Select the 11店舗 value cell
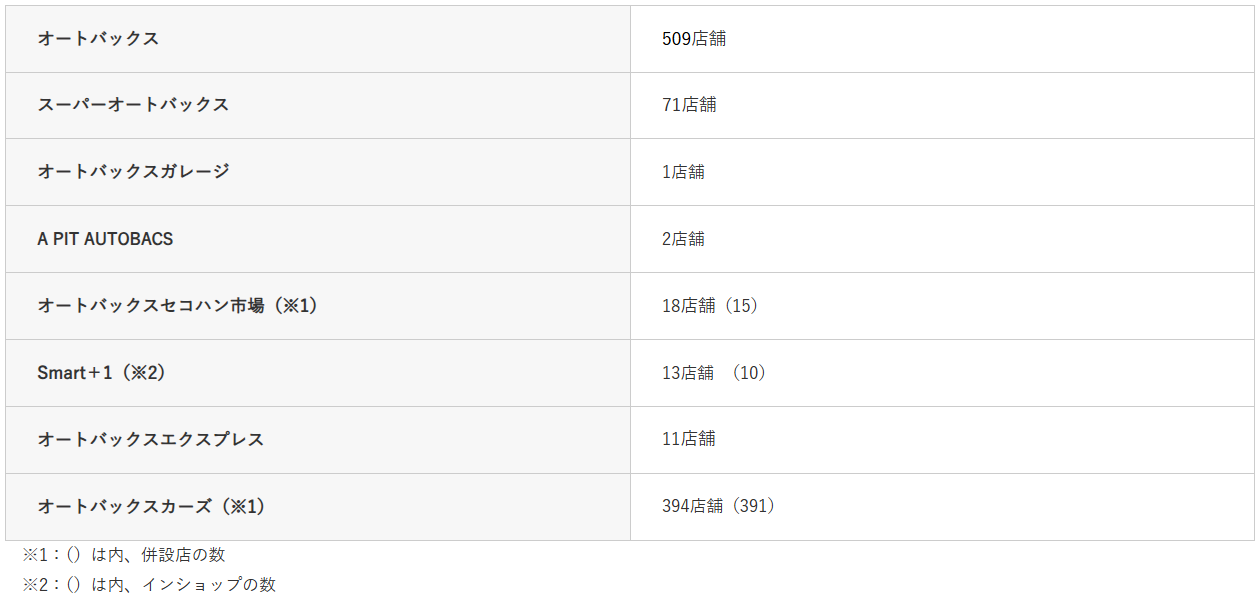 coord(688,439)
